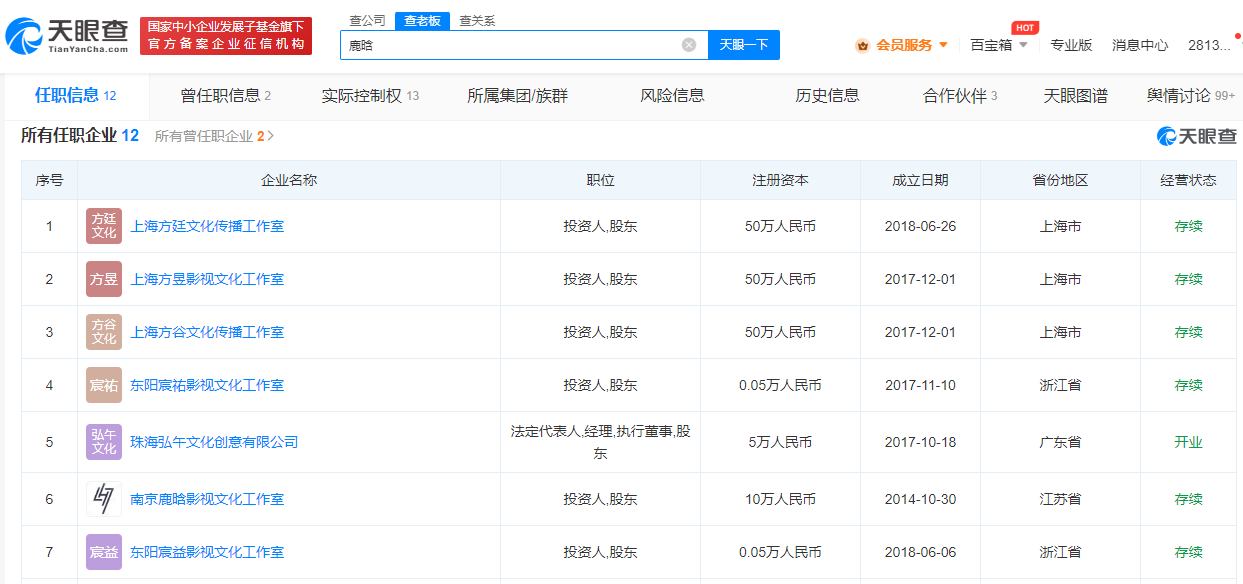Open the 风险信息 tab

point(672,96)
